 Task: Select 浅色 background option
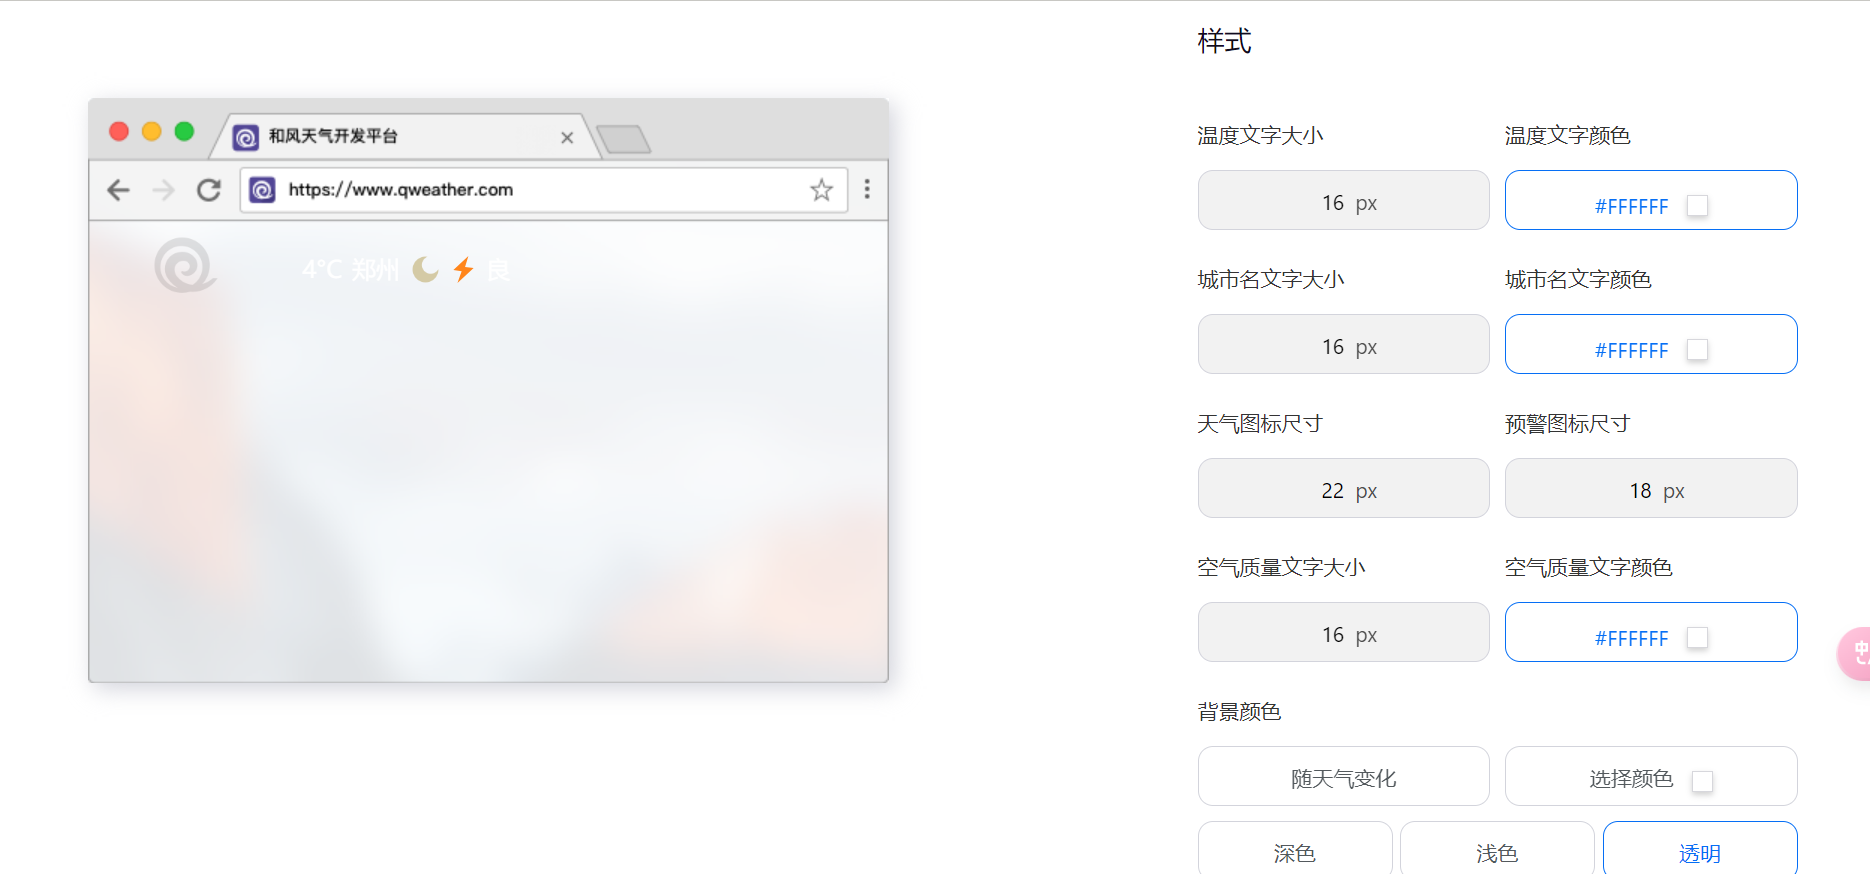1496,852
